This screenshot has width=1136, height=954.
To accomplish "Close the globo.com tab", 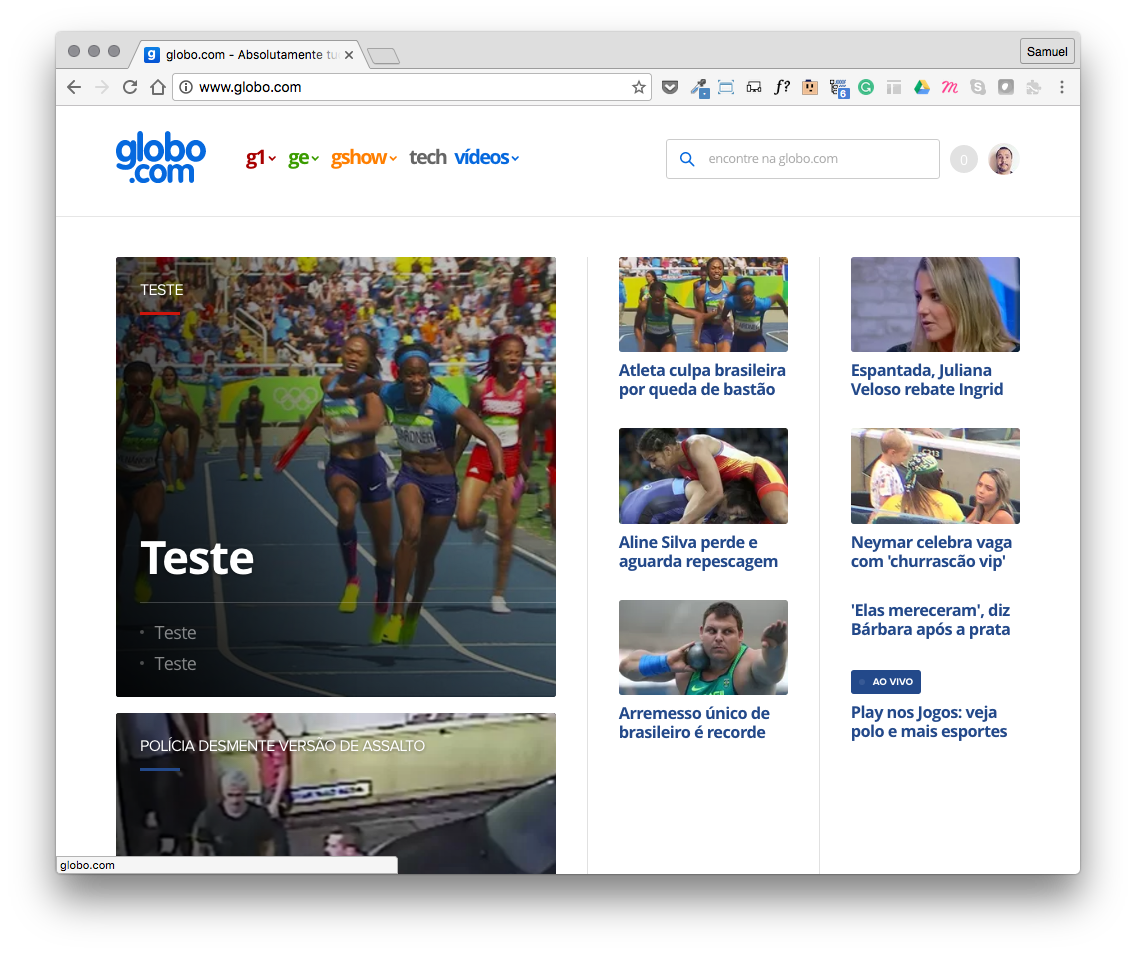I will (349, 55).
